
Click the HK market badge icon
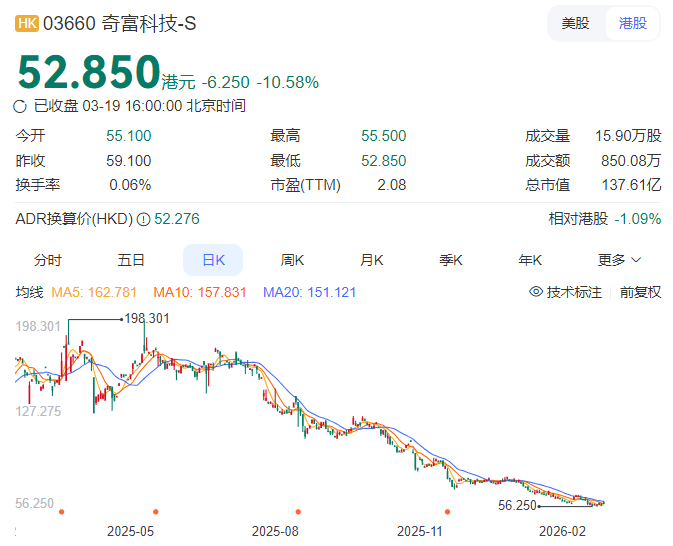click(x=27, y=24)
